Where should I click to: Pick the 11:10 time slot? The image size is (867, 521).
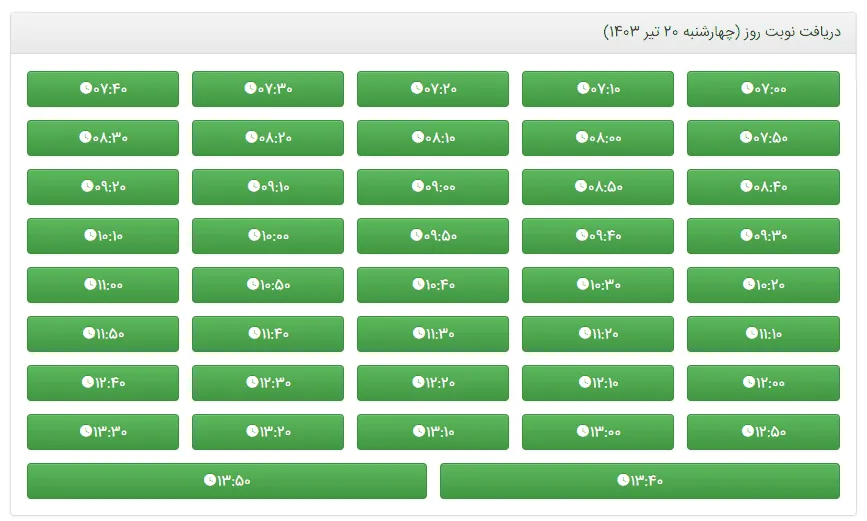763,334
